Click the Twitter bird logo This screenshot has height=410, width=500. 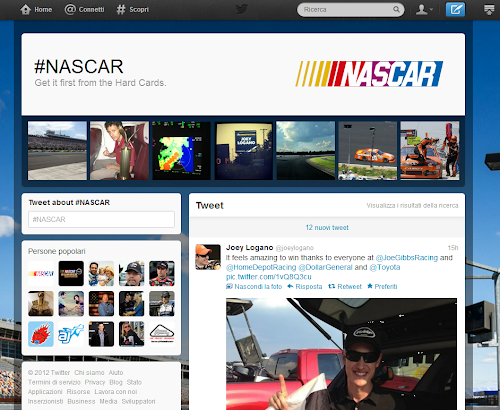(x=241, y=9)
